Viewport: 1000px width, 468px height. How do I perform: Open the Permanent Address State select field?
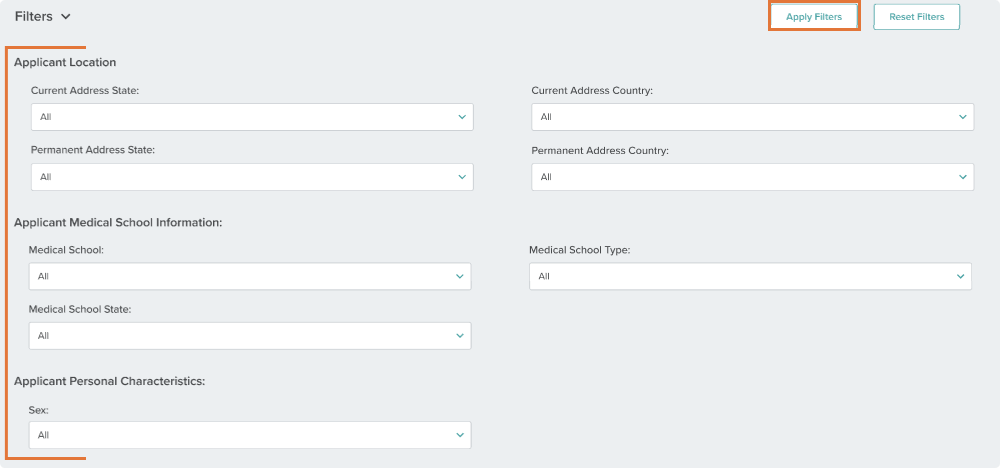point(252,177)
